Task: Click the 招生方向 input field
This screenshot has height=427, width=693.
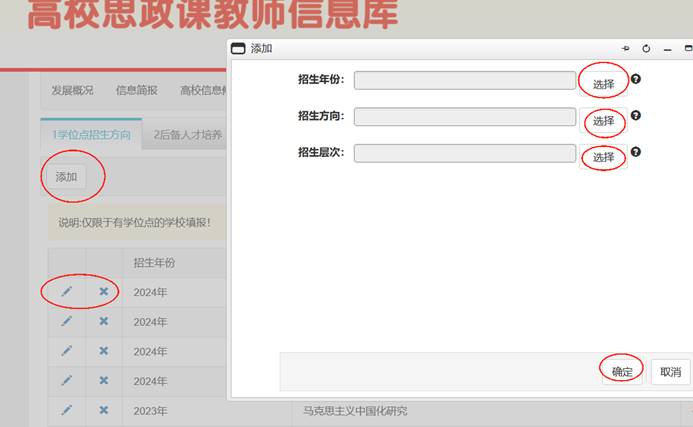Action: click(x=464, y=117)
